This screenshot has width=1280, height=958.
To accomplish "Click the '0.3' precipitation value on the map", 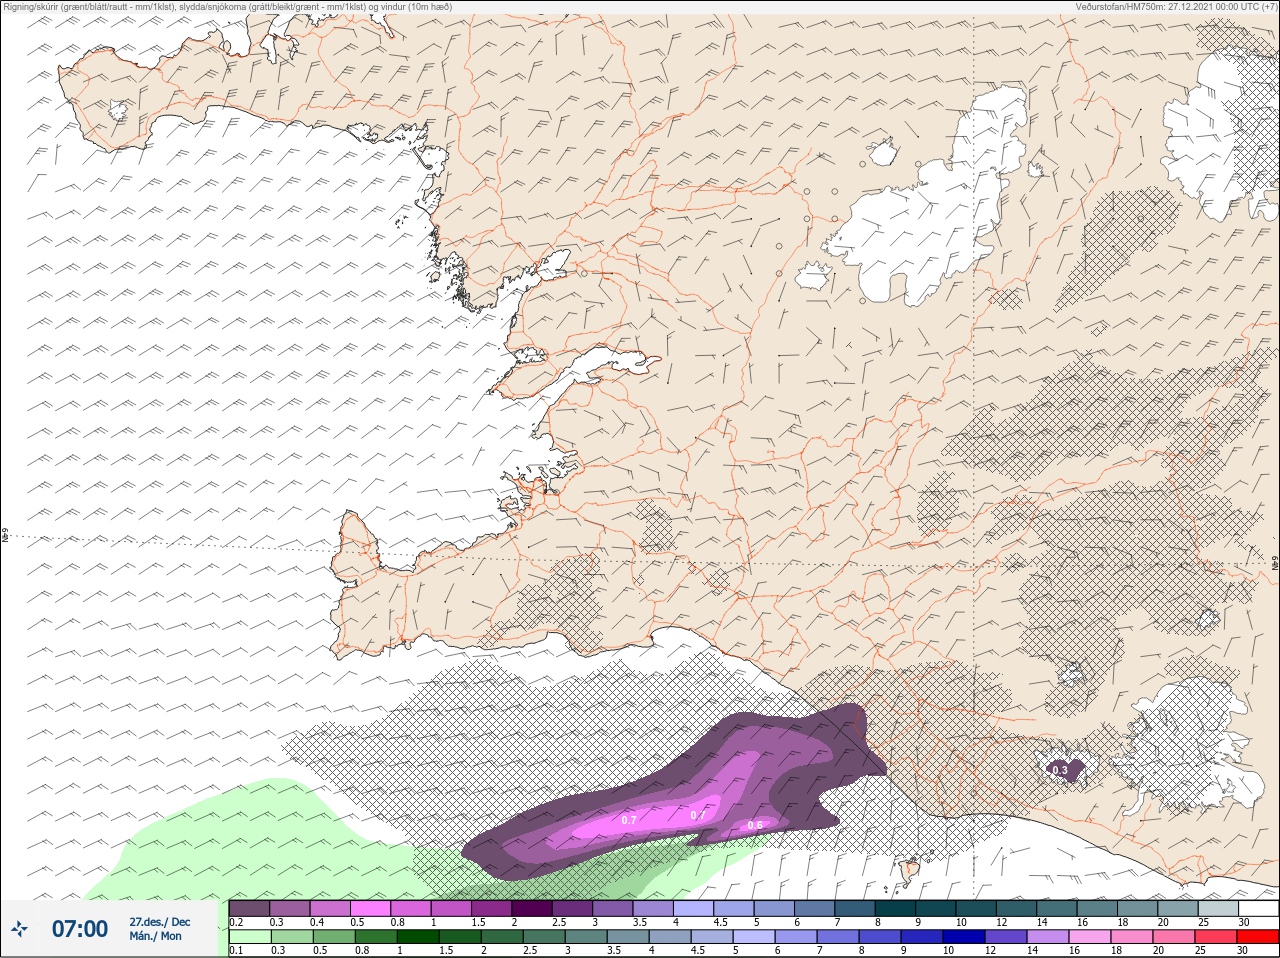I will point(1060,770).
